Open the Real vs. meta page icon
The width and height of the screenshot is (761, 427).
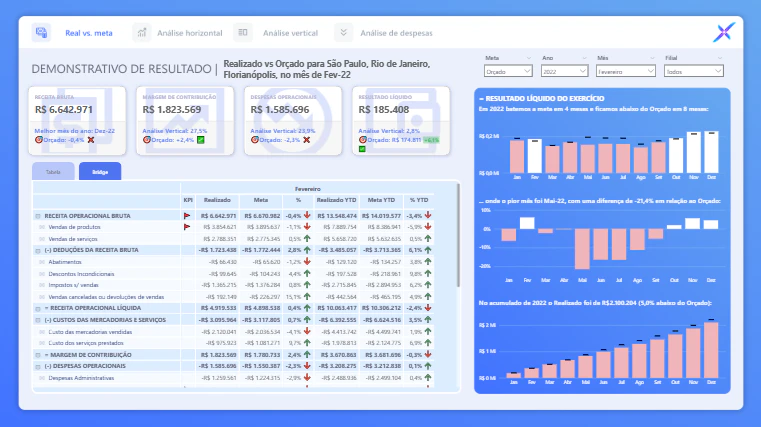[41, 33]
